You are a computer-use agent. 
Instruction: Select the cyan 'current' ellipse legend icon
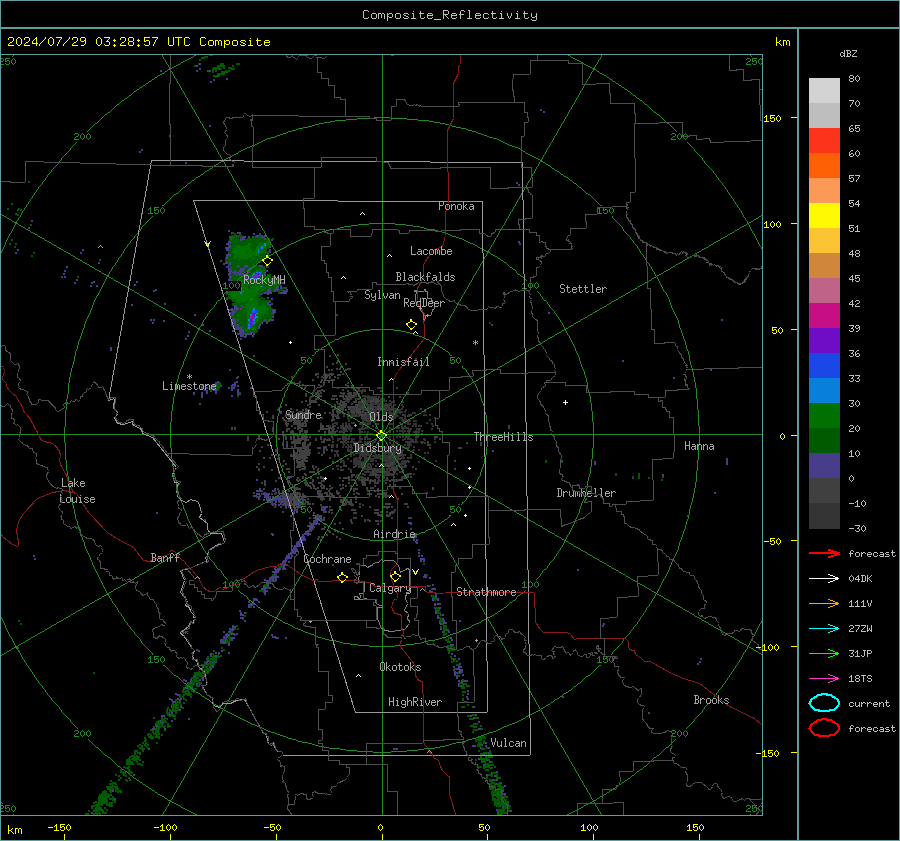(x=824, y=703)
